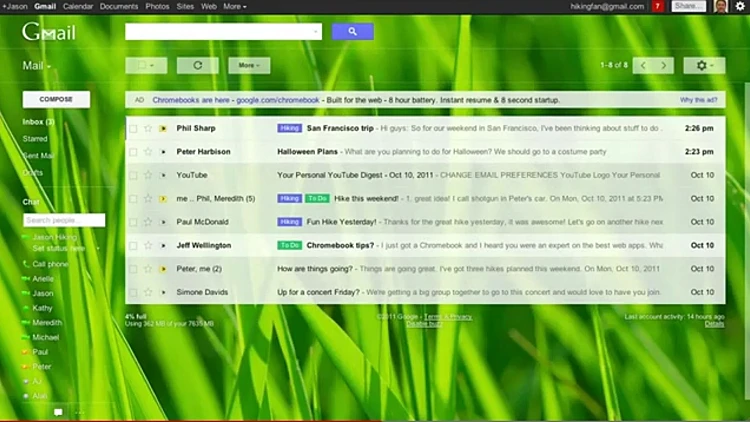Open chat with Kathy

pyautogui.click(x=42, y=308)
